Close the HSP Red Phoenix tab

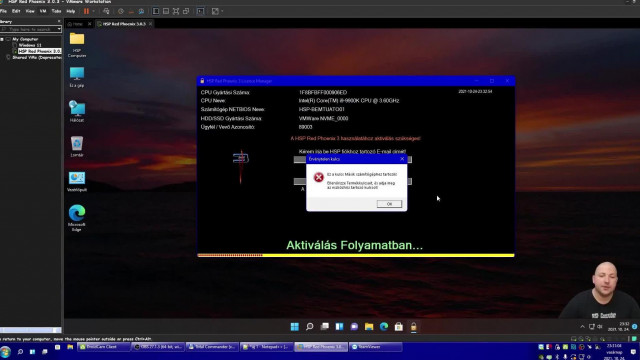151,24
